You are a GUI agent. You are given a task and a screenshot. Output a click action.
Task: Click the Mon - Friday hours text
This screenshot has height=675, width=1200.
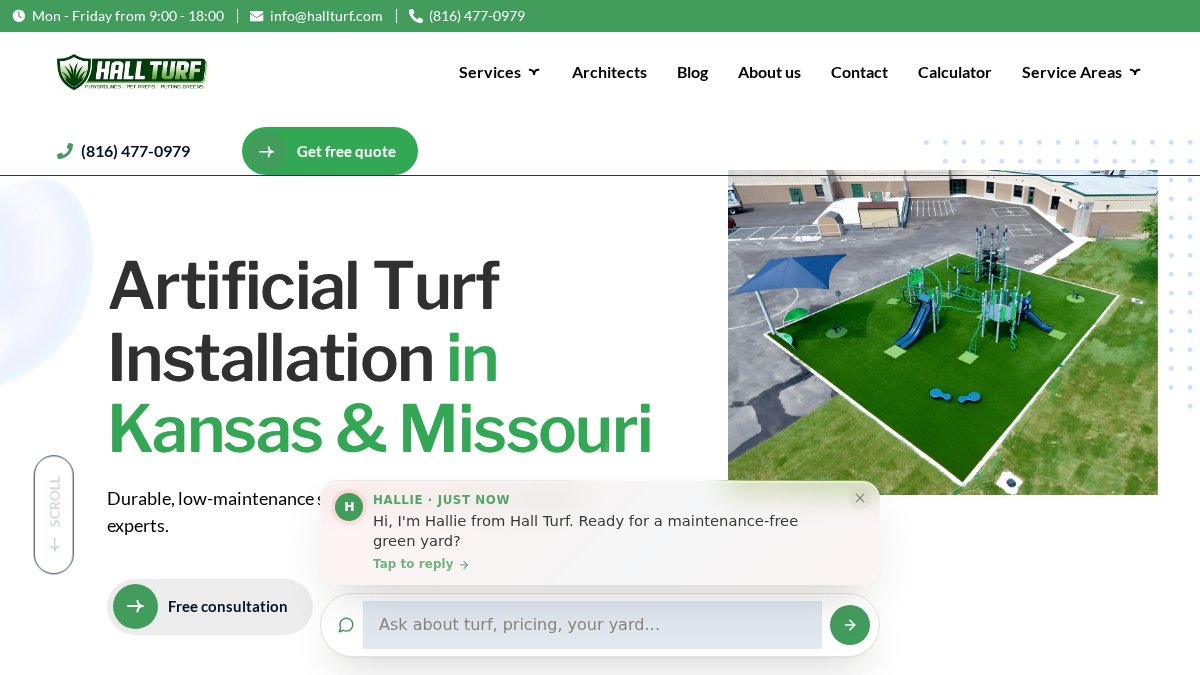128,16
